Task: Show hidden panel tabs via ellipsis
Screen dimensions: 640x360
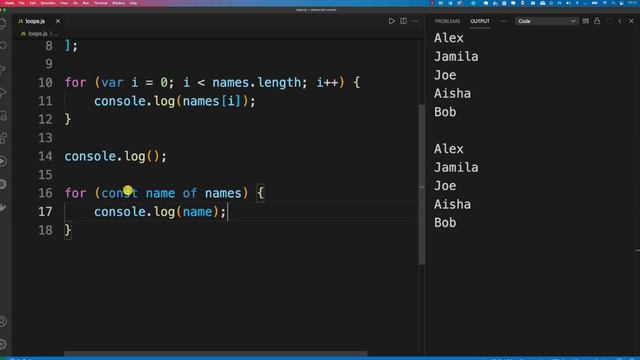Action: (503, 21)
